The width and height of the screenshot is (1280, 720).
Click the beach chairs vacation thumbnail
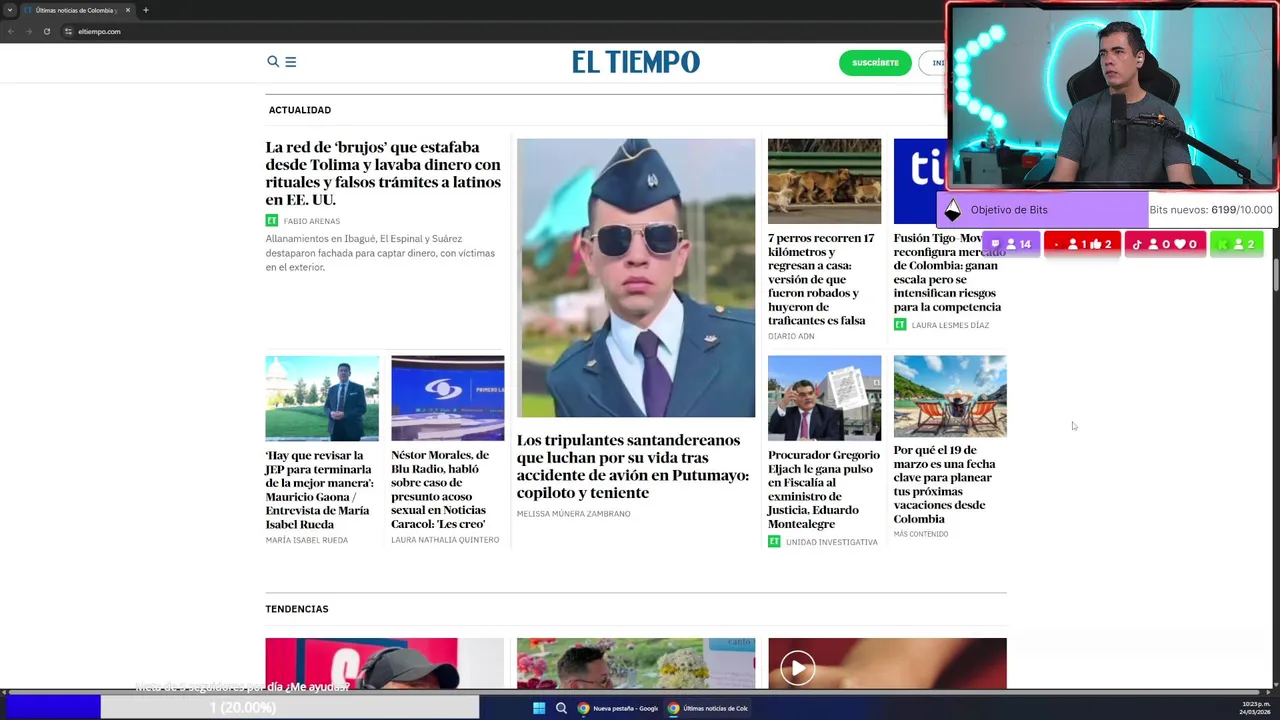(950, 396)
